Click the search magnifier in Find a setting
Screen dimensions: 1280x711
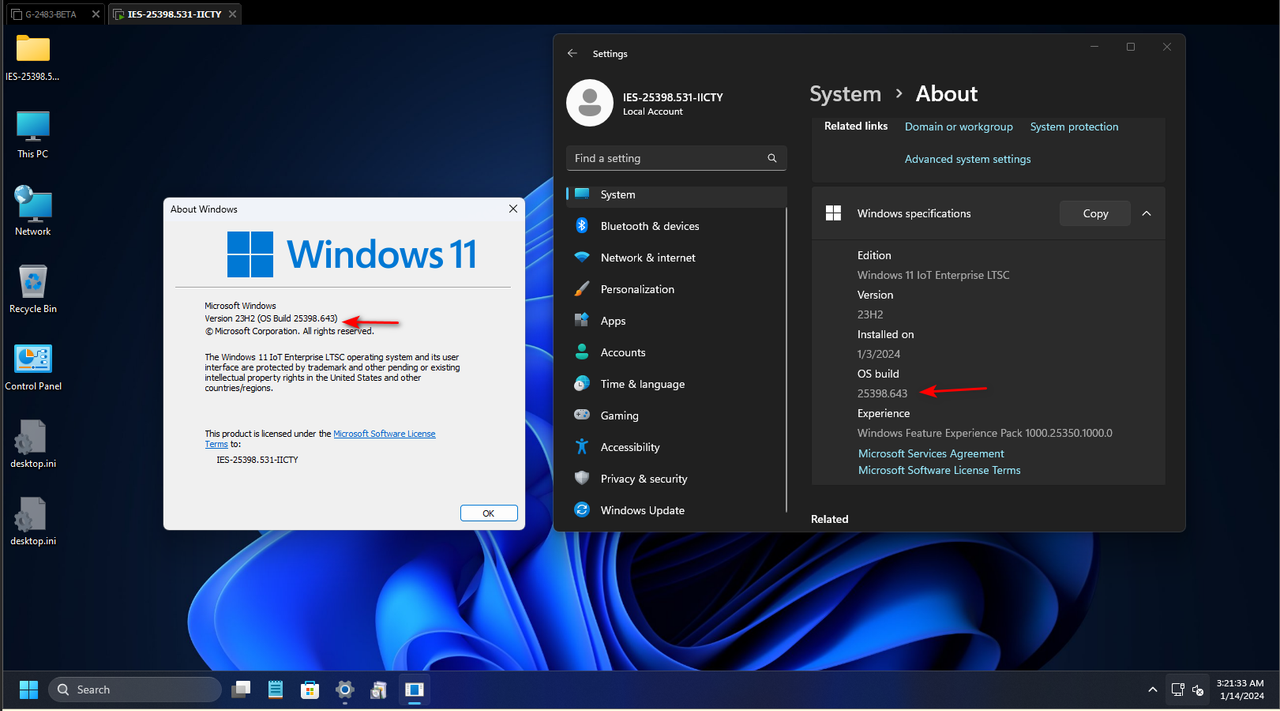[772, 158]
